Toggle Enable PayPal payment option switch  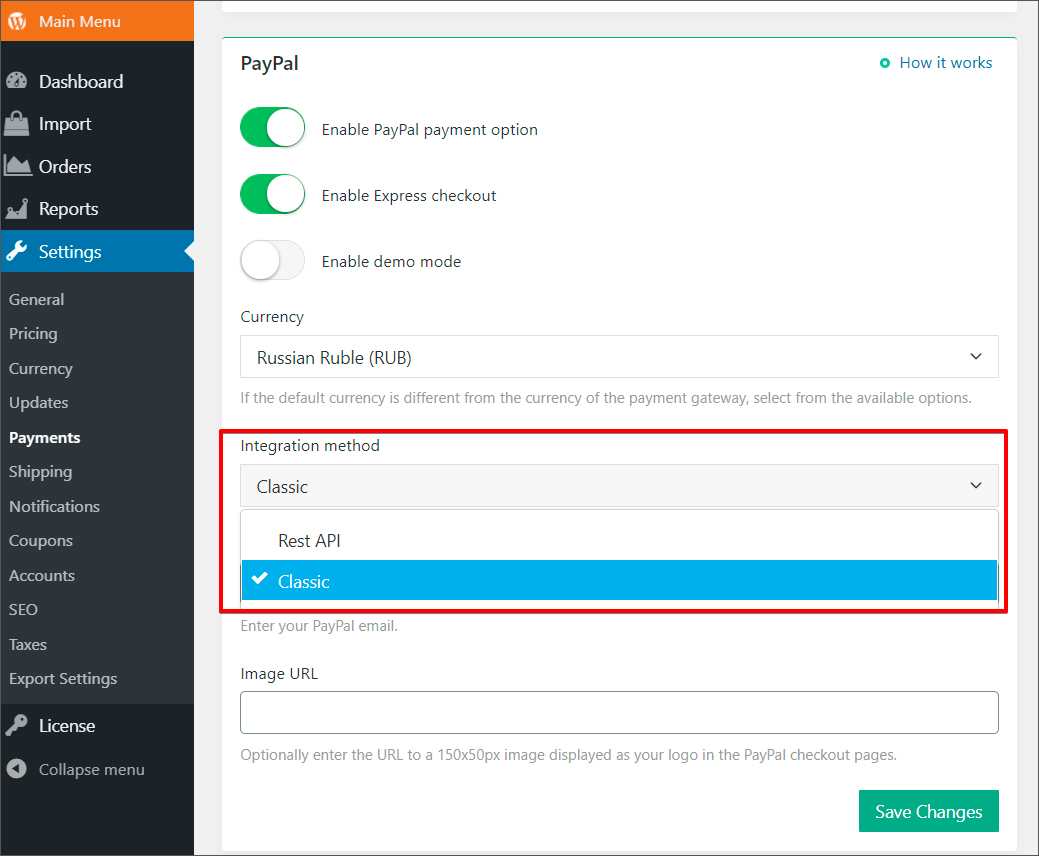pyautogui.click(x=272, y=127)
